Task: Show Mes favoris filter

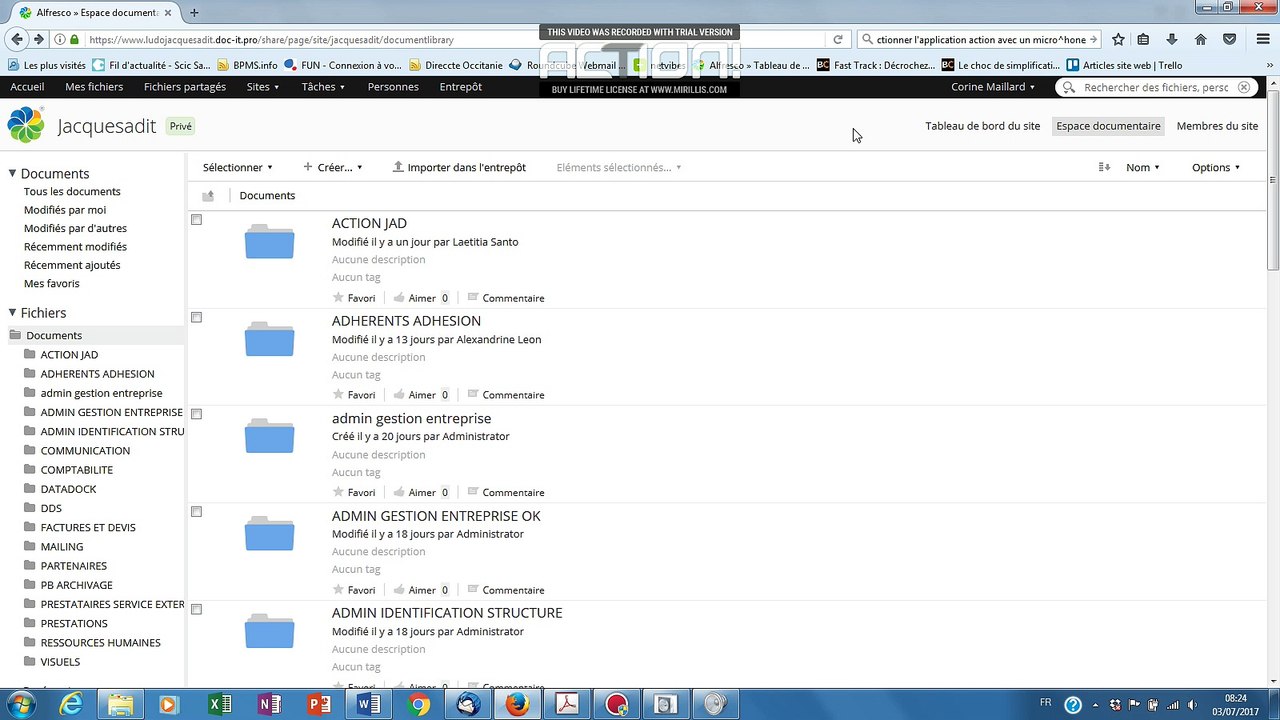Action: point(51,283)
